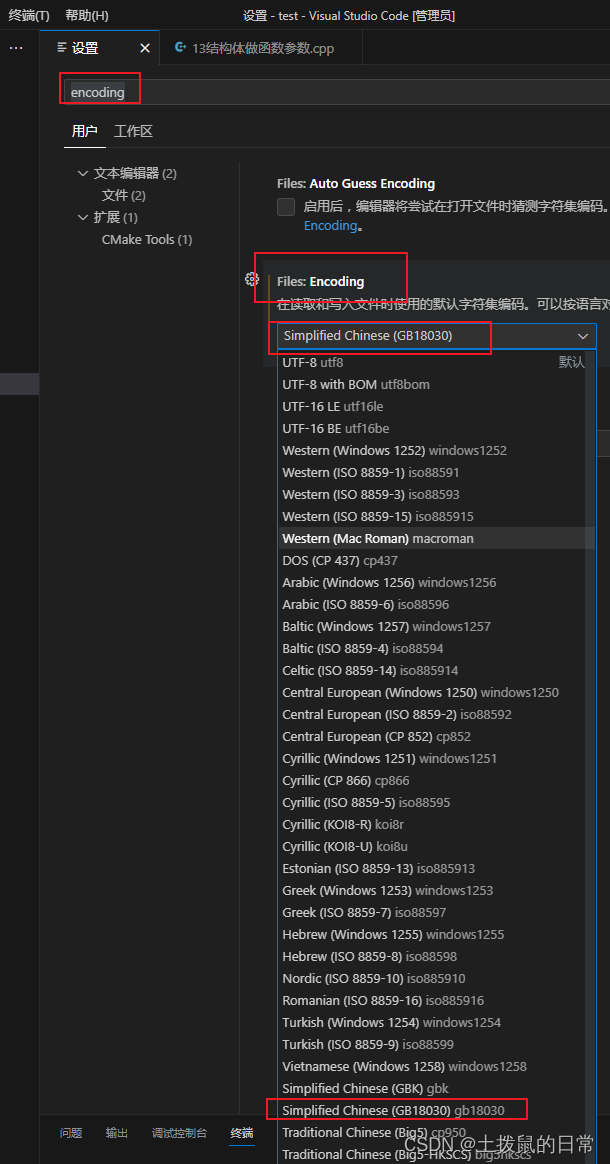610x1164 pixels.
Task: Select Celtic (ISO 8859-14) encoding
Action: point(436,670)
